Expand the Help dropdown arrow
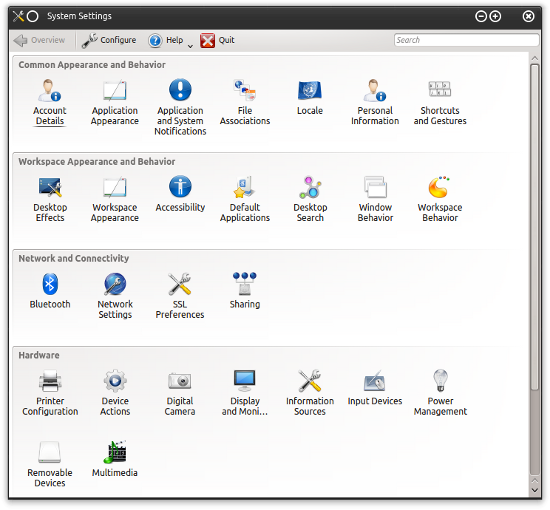Screen dimensions: 550x510 (190, 46)
